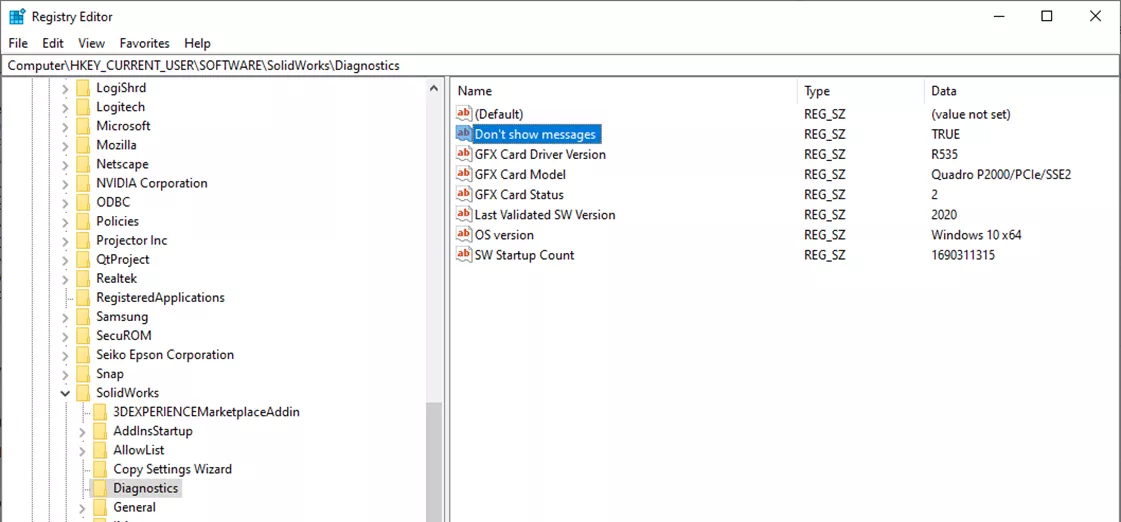Click the Windows 10 x64 data cell
Image resolution: width=1121 pixels, height=522 pixels.
click(975, 235)
